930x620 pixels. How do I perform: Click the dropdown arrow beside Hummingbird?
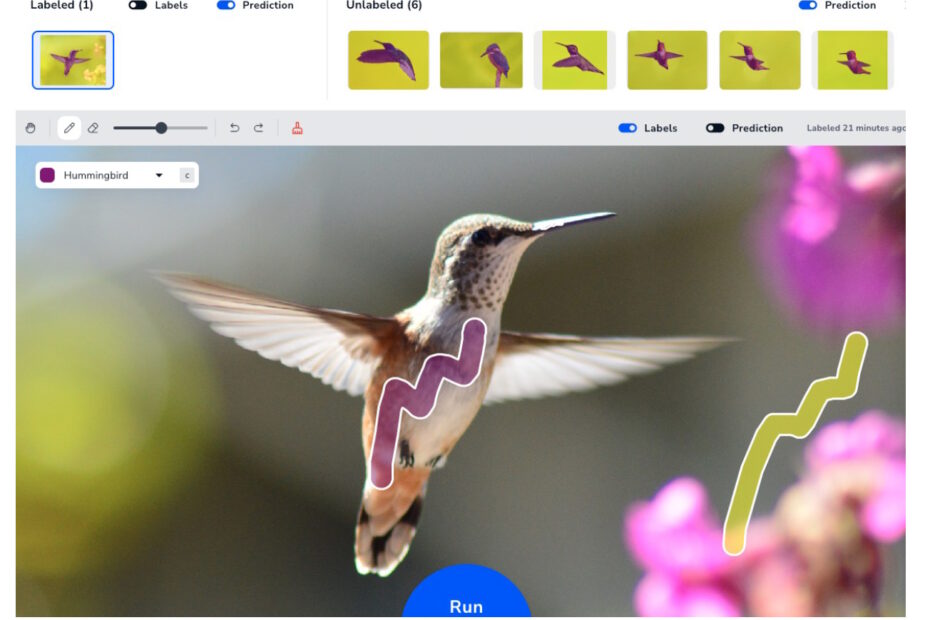tap(159, 176)
